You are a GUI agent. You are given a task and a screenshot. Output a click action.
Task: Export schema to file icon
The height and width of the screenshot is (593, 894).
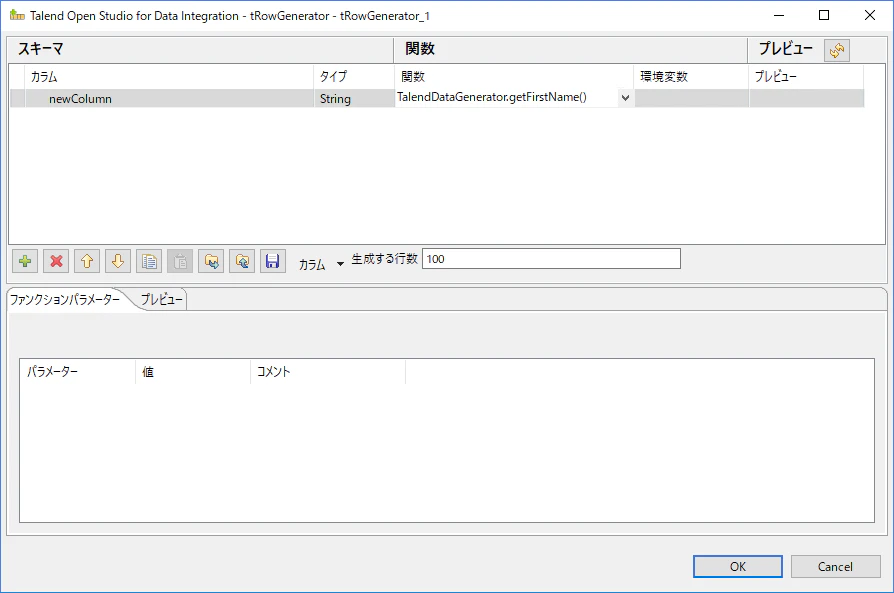point(242,262)
